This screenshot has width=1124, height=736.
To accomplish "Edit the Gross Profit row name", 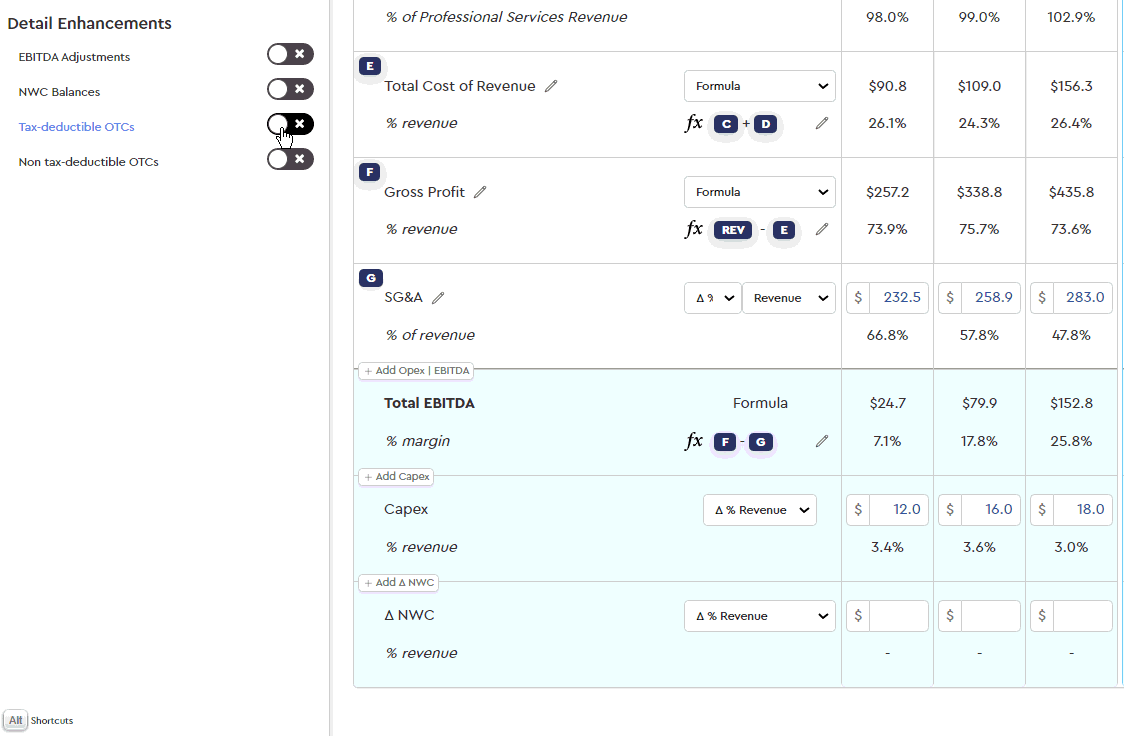I will point(480,192).
